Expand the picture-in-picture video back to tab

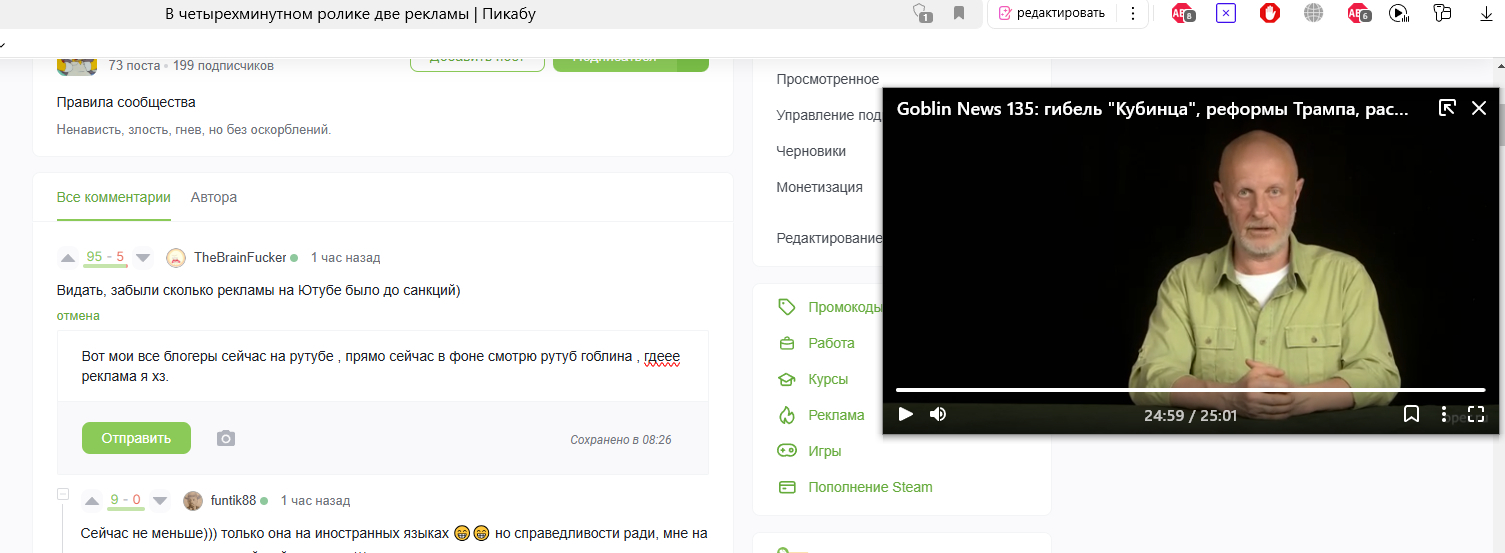pyautogui.click(x=1446, y=108)
